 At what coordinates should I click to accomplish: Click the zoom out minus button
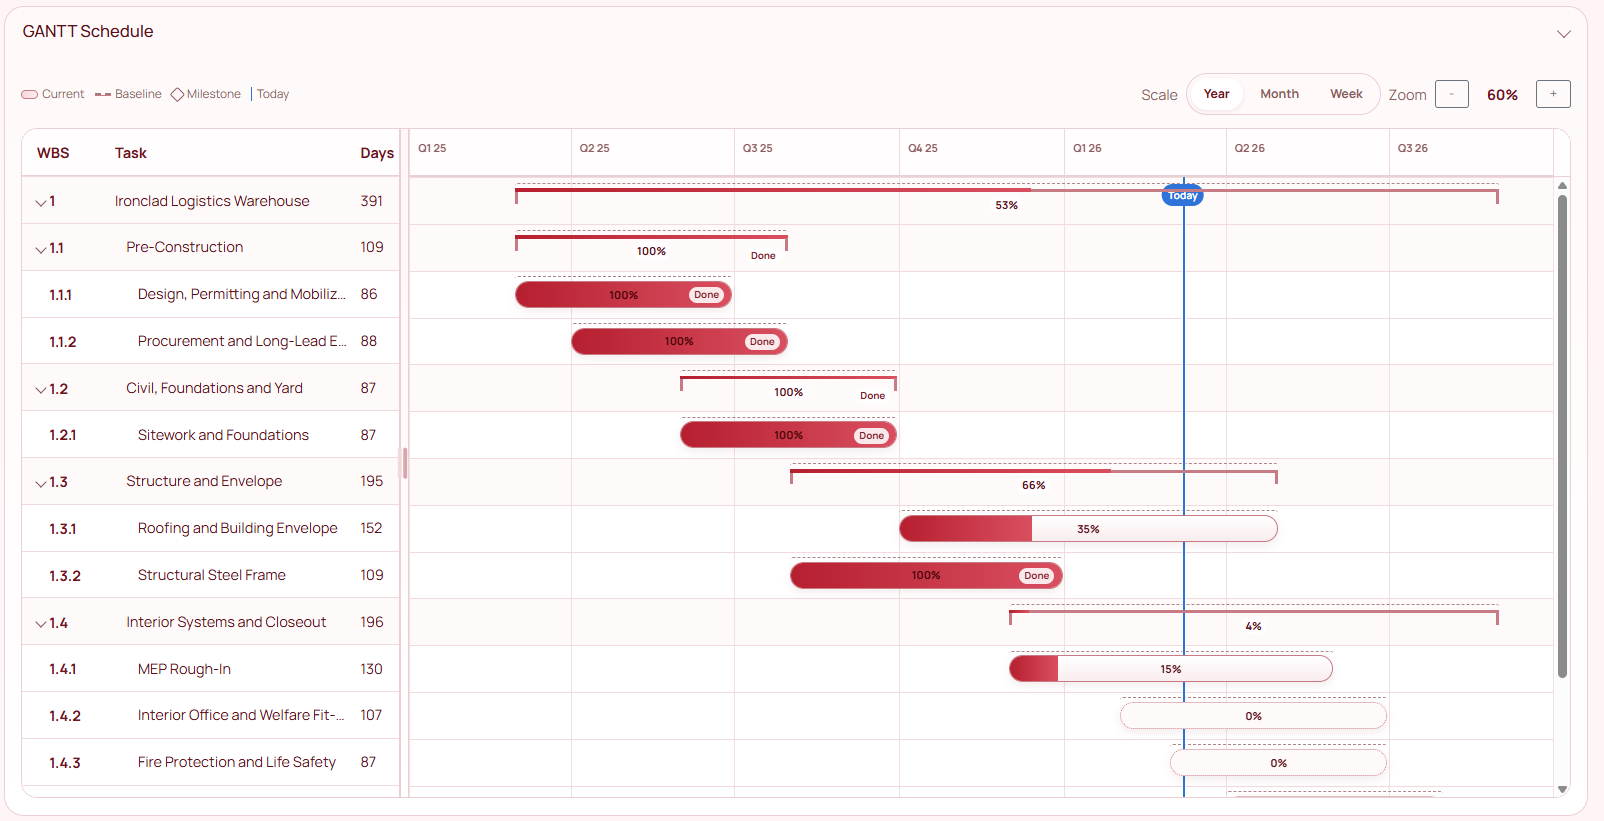click(1451, 94)
